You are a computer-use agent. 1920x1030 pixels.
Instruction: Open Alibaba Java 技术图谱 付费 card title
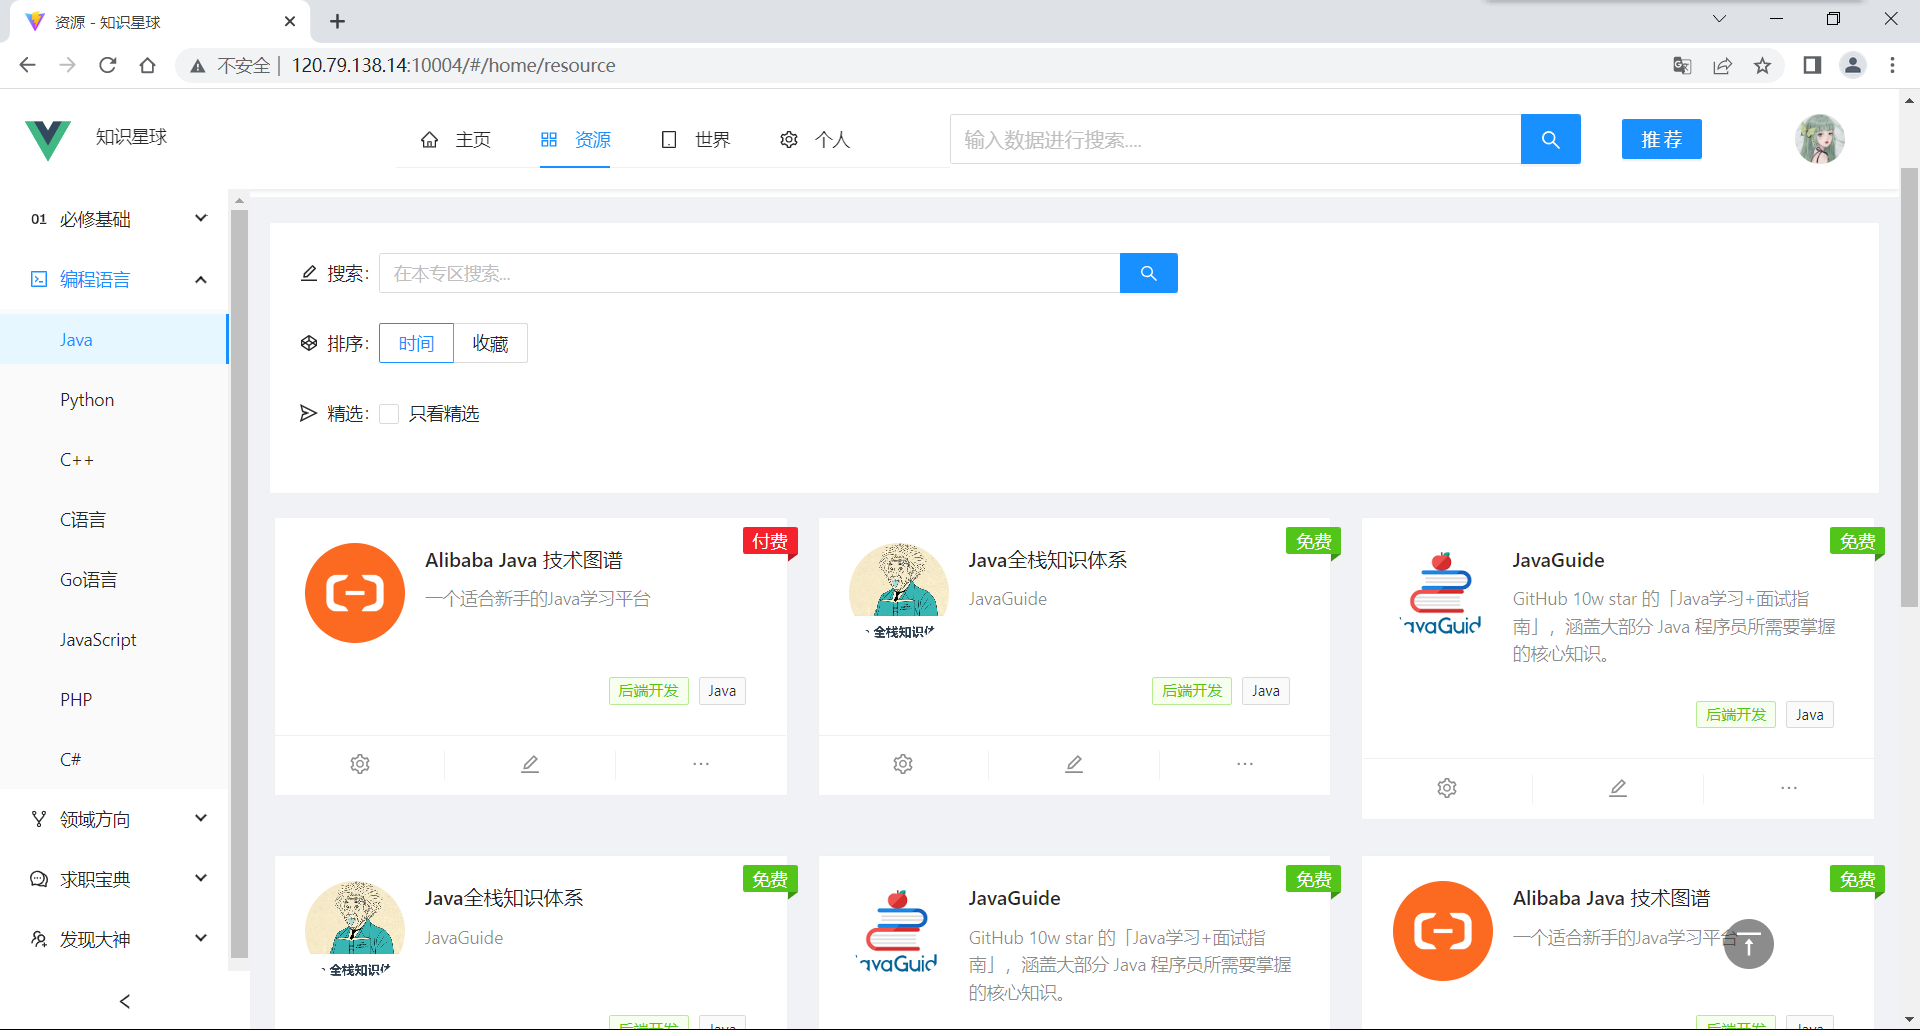pos(524,560)
